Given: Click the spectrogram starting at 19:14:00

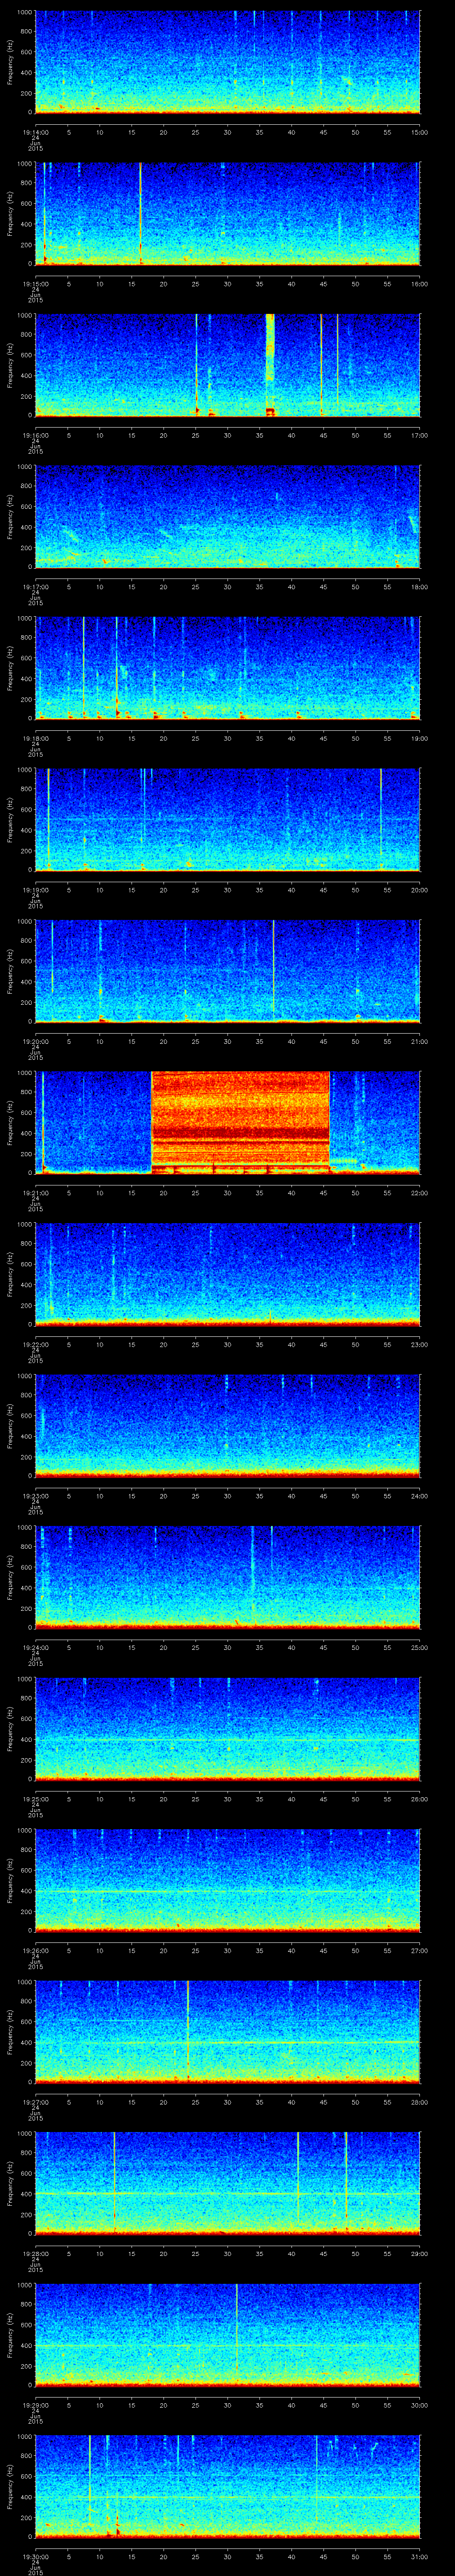Looking at the screenshot, I should [x=228, y=62].
